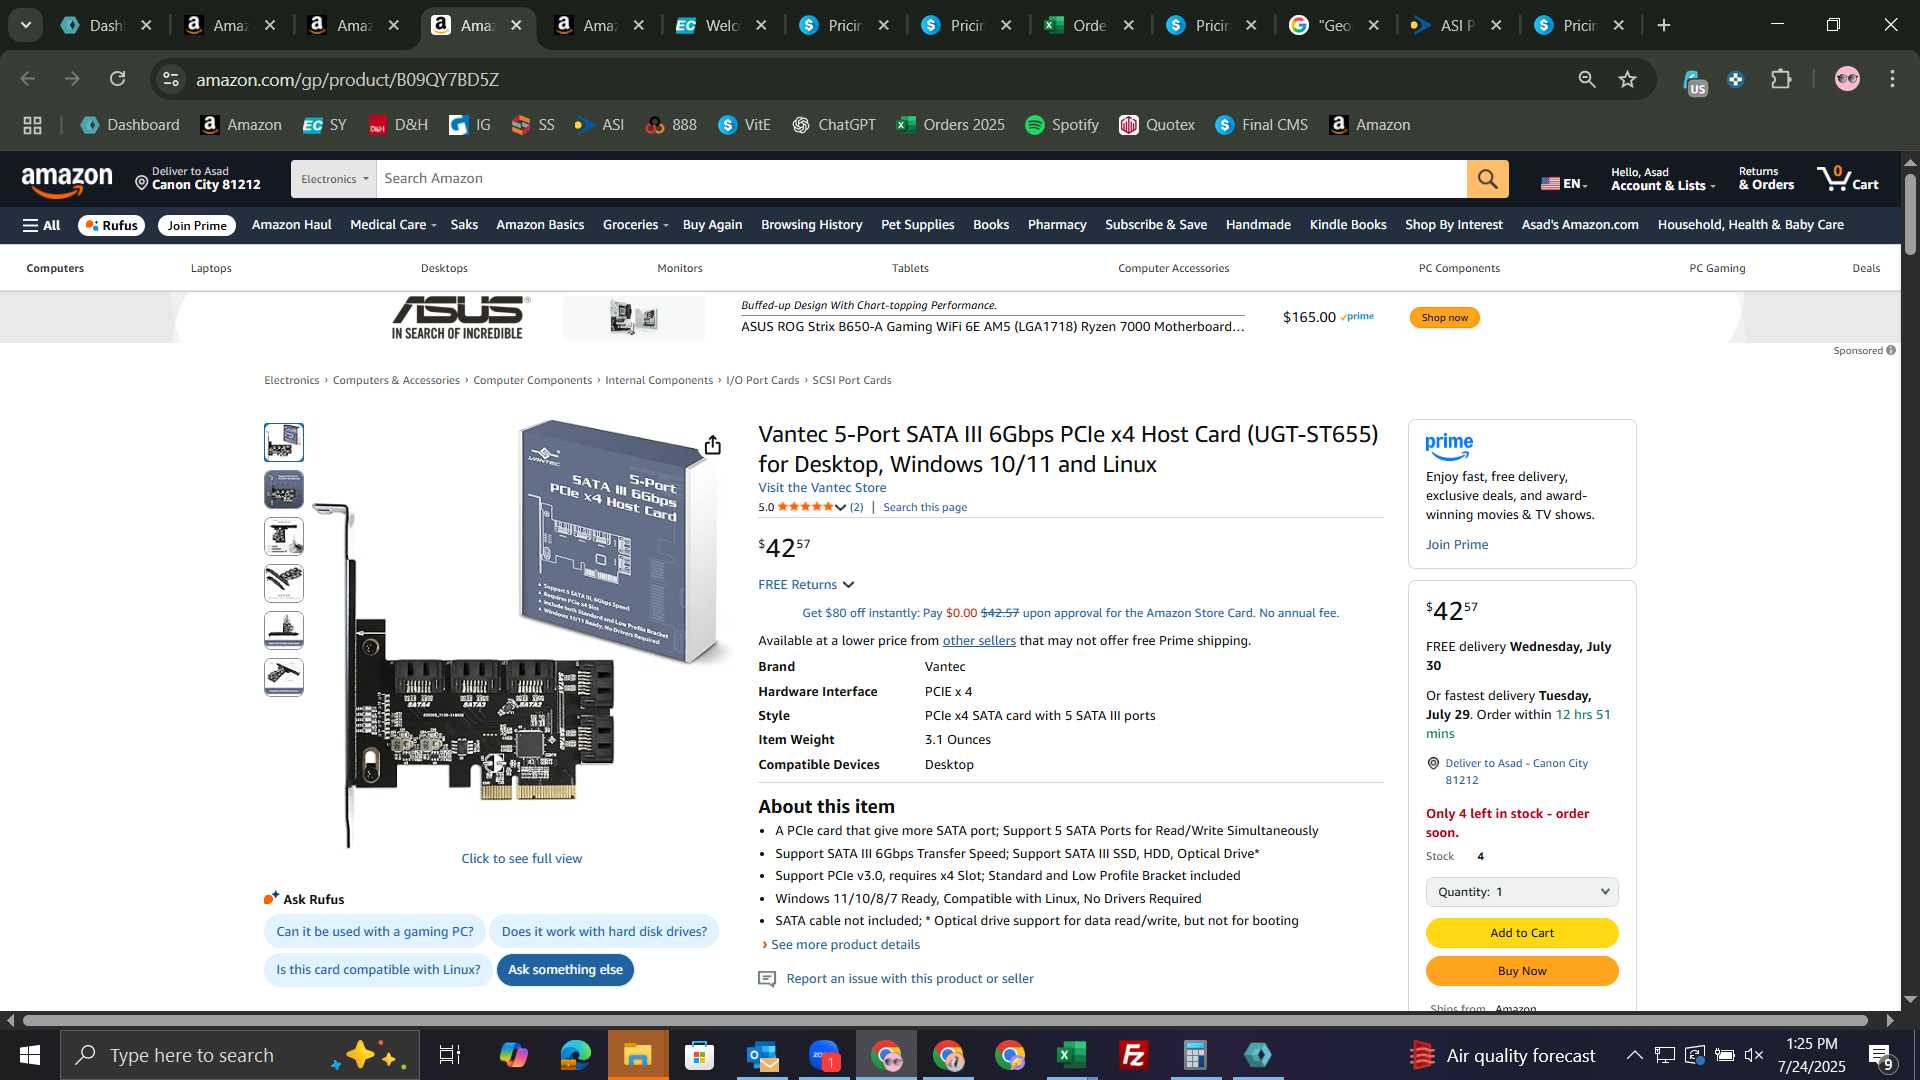1920x1080 pixels.
Task: Click the vertical page scrollbar
Action: tap(1910, 215)
